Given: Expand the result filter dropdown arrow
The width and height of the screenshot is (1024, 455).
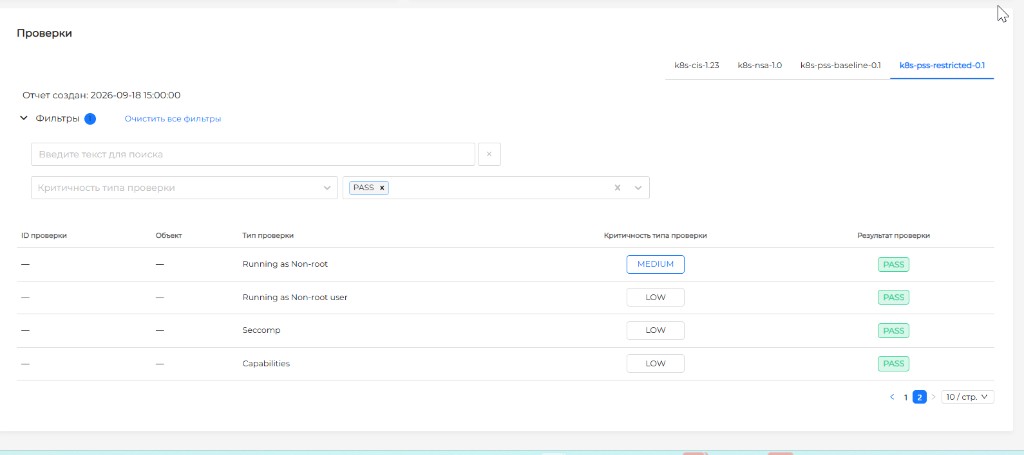Looking at the screenshot, I should [x=638, y=187].
